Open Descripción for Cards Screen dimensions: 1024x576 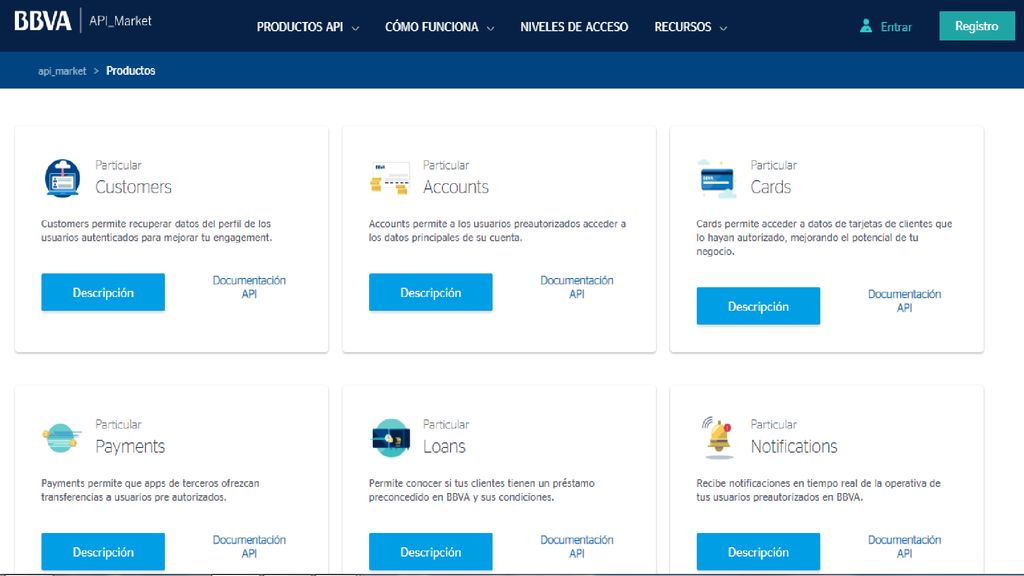point(758,306)
